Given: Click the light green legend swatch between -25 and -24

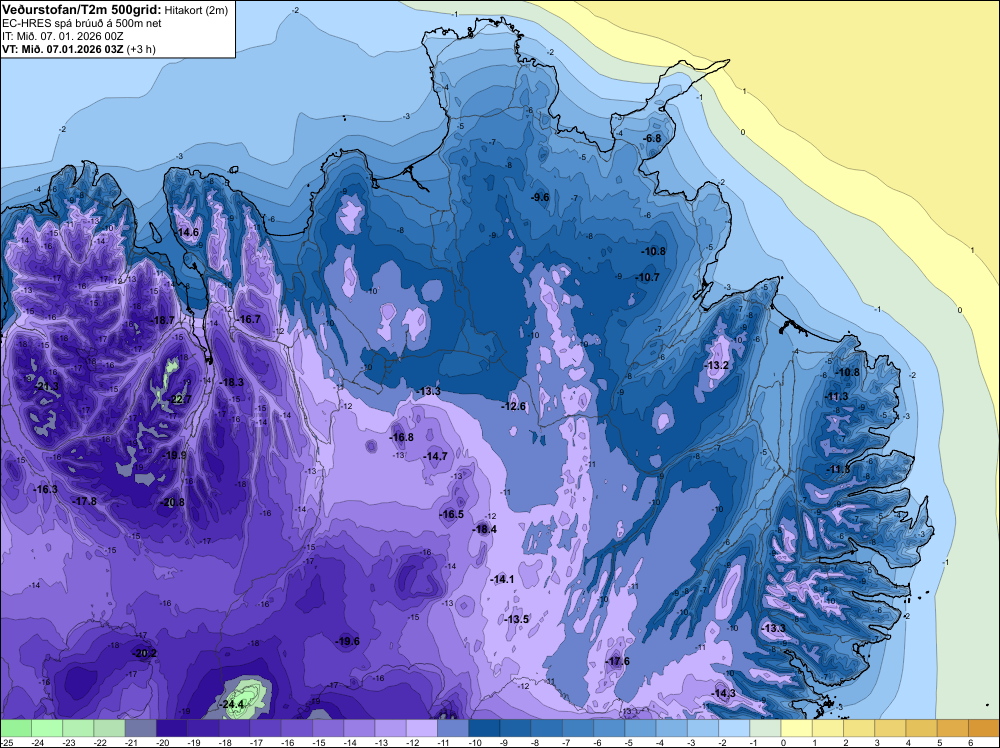Looking at the screenshot, I should tap(16, 728).
